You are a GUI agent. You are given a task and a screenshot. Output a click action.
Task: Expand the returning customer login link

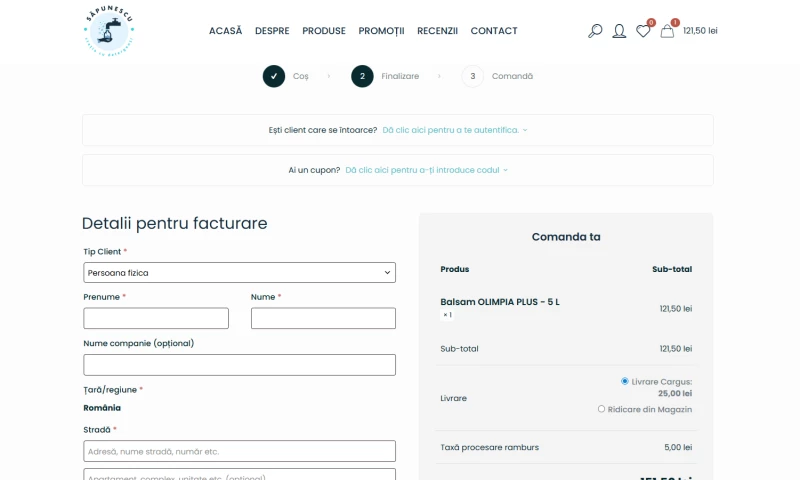[x=454, y=130]
